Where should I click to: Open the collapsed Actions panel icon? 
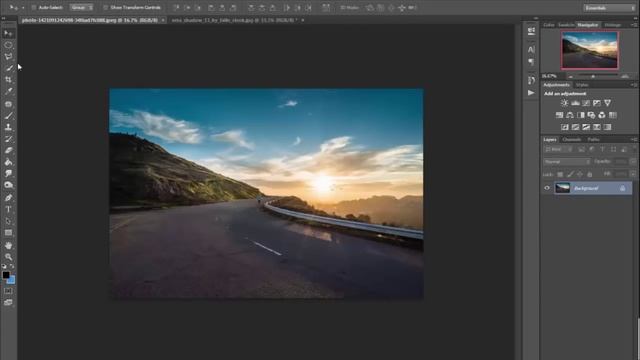click(x=531, y=93)
